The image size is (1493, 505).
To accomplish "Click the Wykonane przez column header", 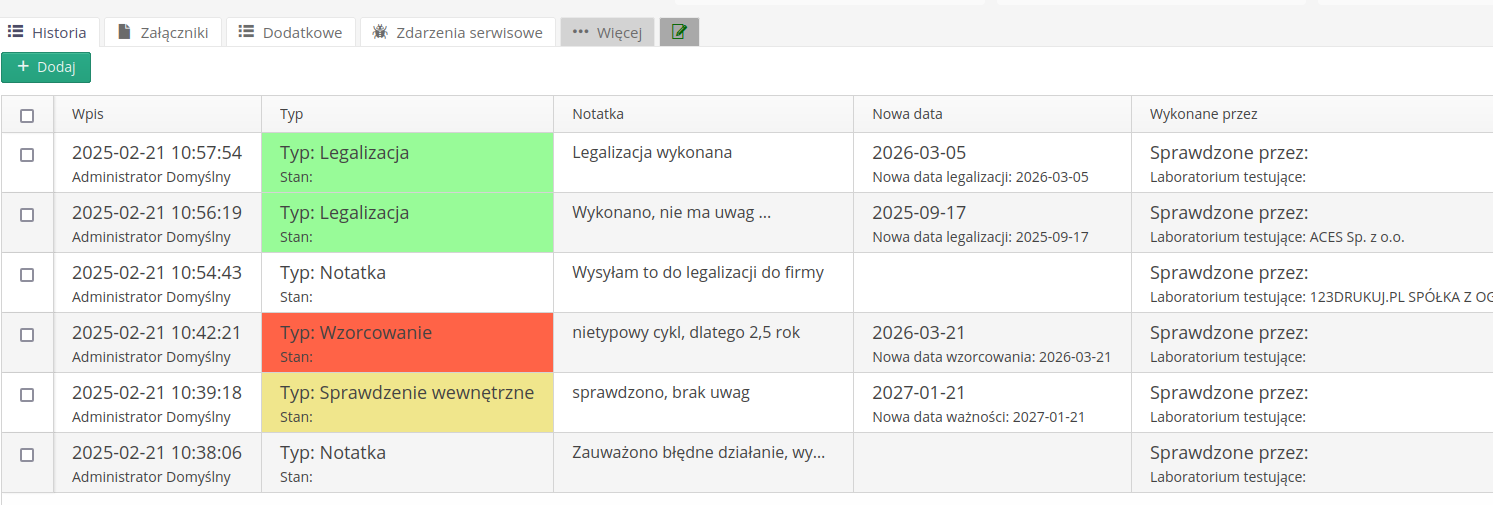I will pos(1203,114).
